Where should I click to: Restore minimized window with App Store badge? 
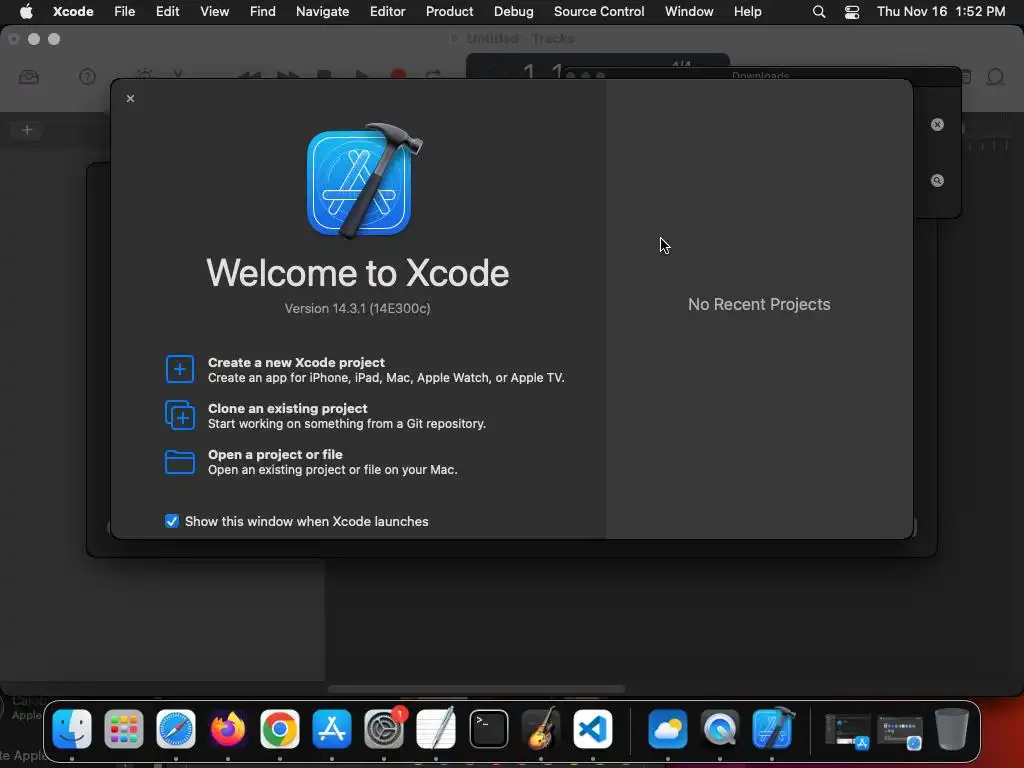(847, 731)
